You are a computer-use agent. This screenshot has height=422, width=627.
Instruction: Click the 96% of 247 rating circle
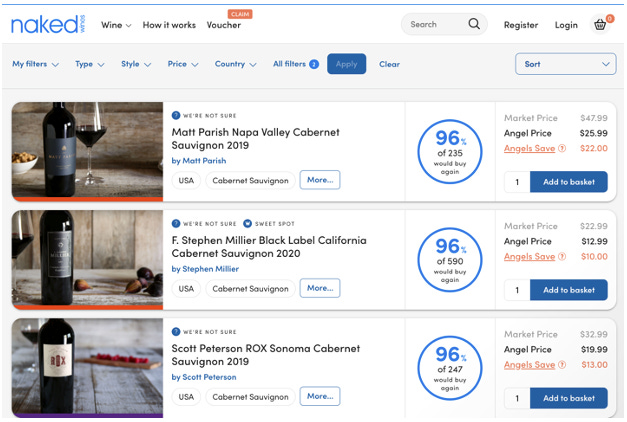click(x=450, y=368)
